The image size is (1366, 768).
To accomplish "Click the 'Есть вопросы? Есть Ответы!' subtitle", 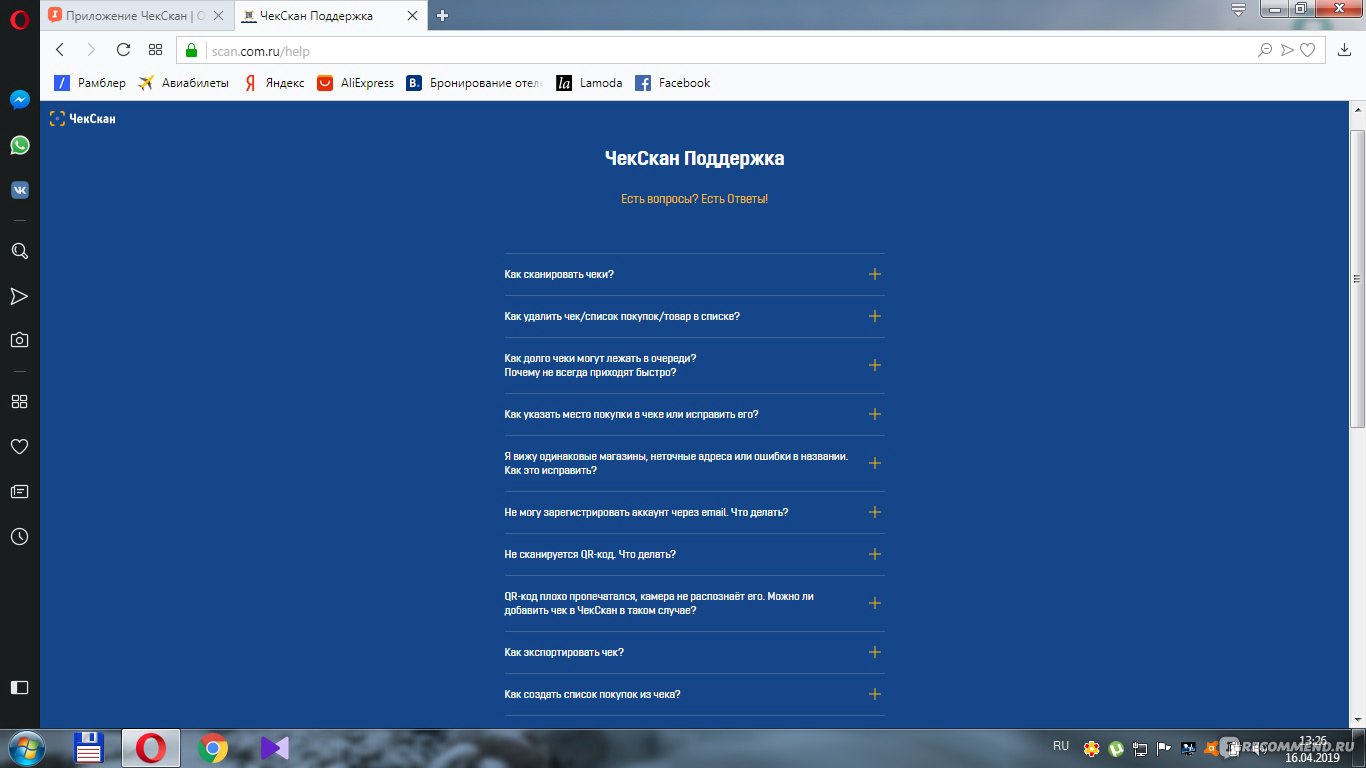I will [x=694, y=199].
